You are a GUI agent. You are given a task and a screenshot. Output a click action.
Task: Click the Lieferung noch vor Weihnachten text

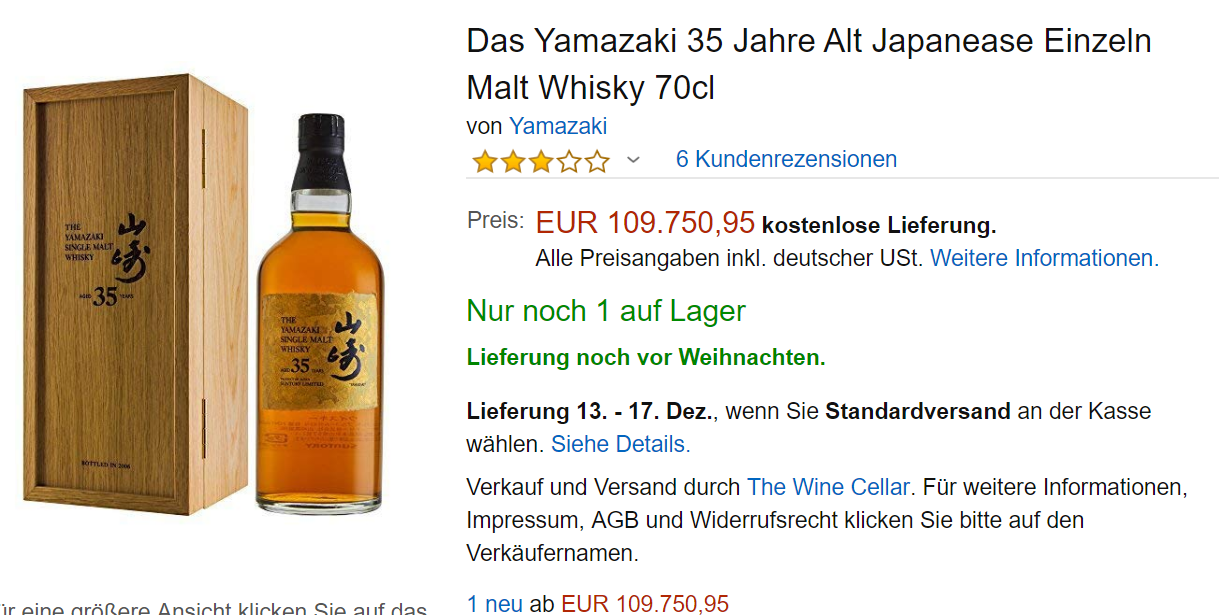[646, 357]
